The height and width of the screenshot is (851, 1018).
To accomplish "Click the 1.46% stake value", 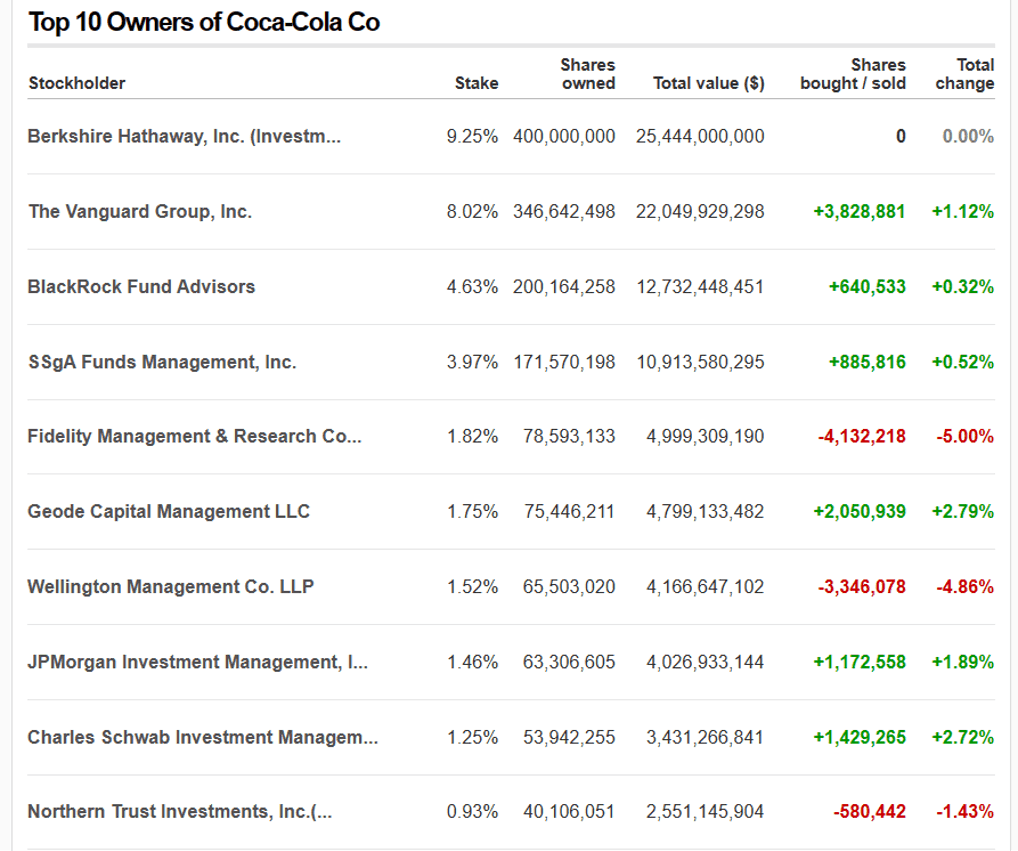I will [473, 662].
